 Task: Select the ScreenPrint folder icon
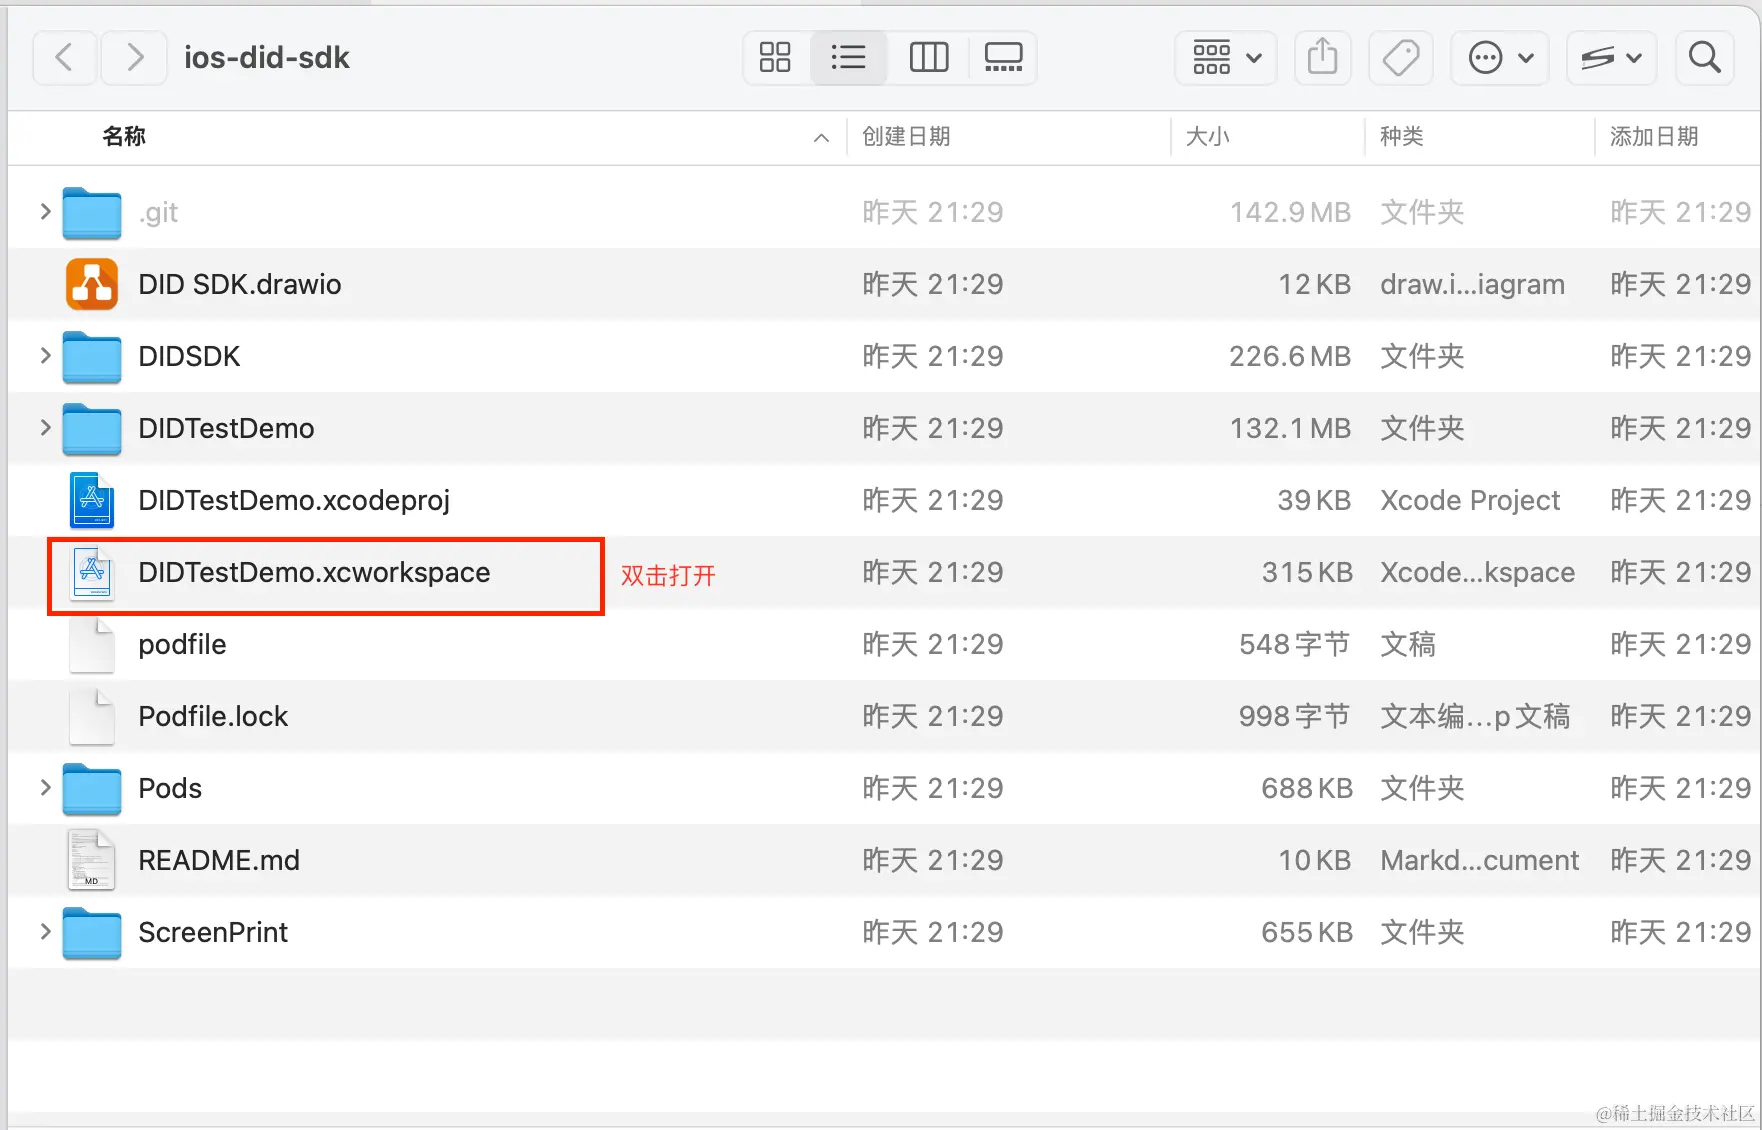[x=92, y=933]
